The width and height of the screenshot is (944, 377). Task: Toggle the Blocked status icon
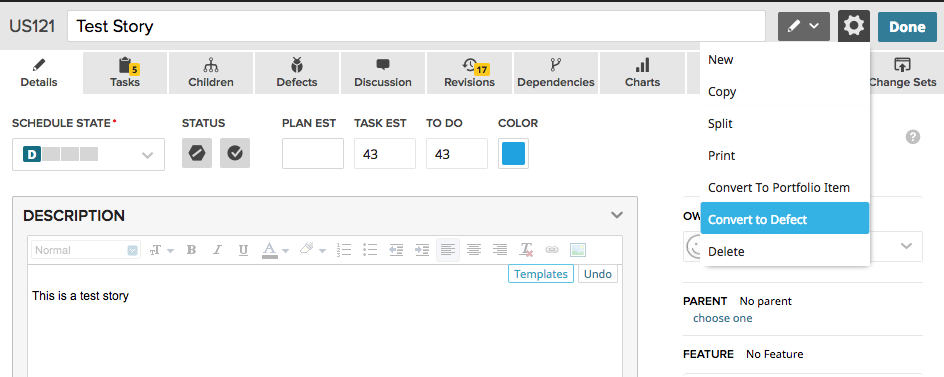[x=197, y=153]
